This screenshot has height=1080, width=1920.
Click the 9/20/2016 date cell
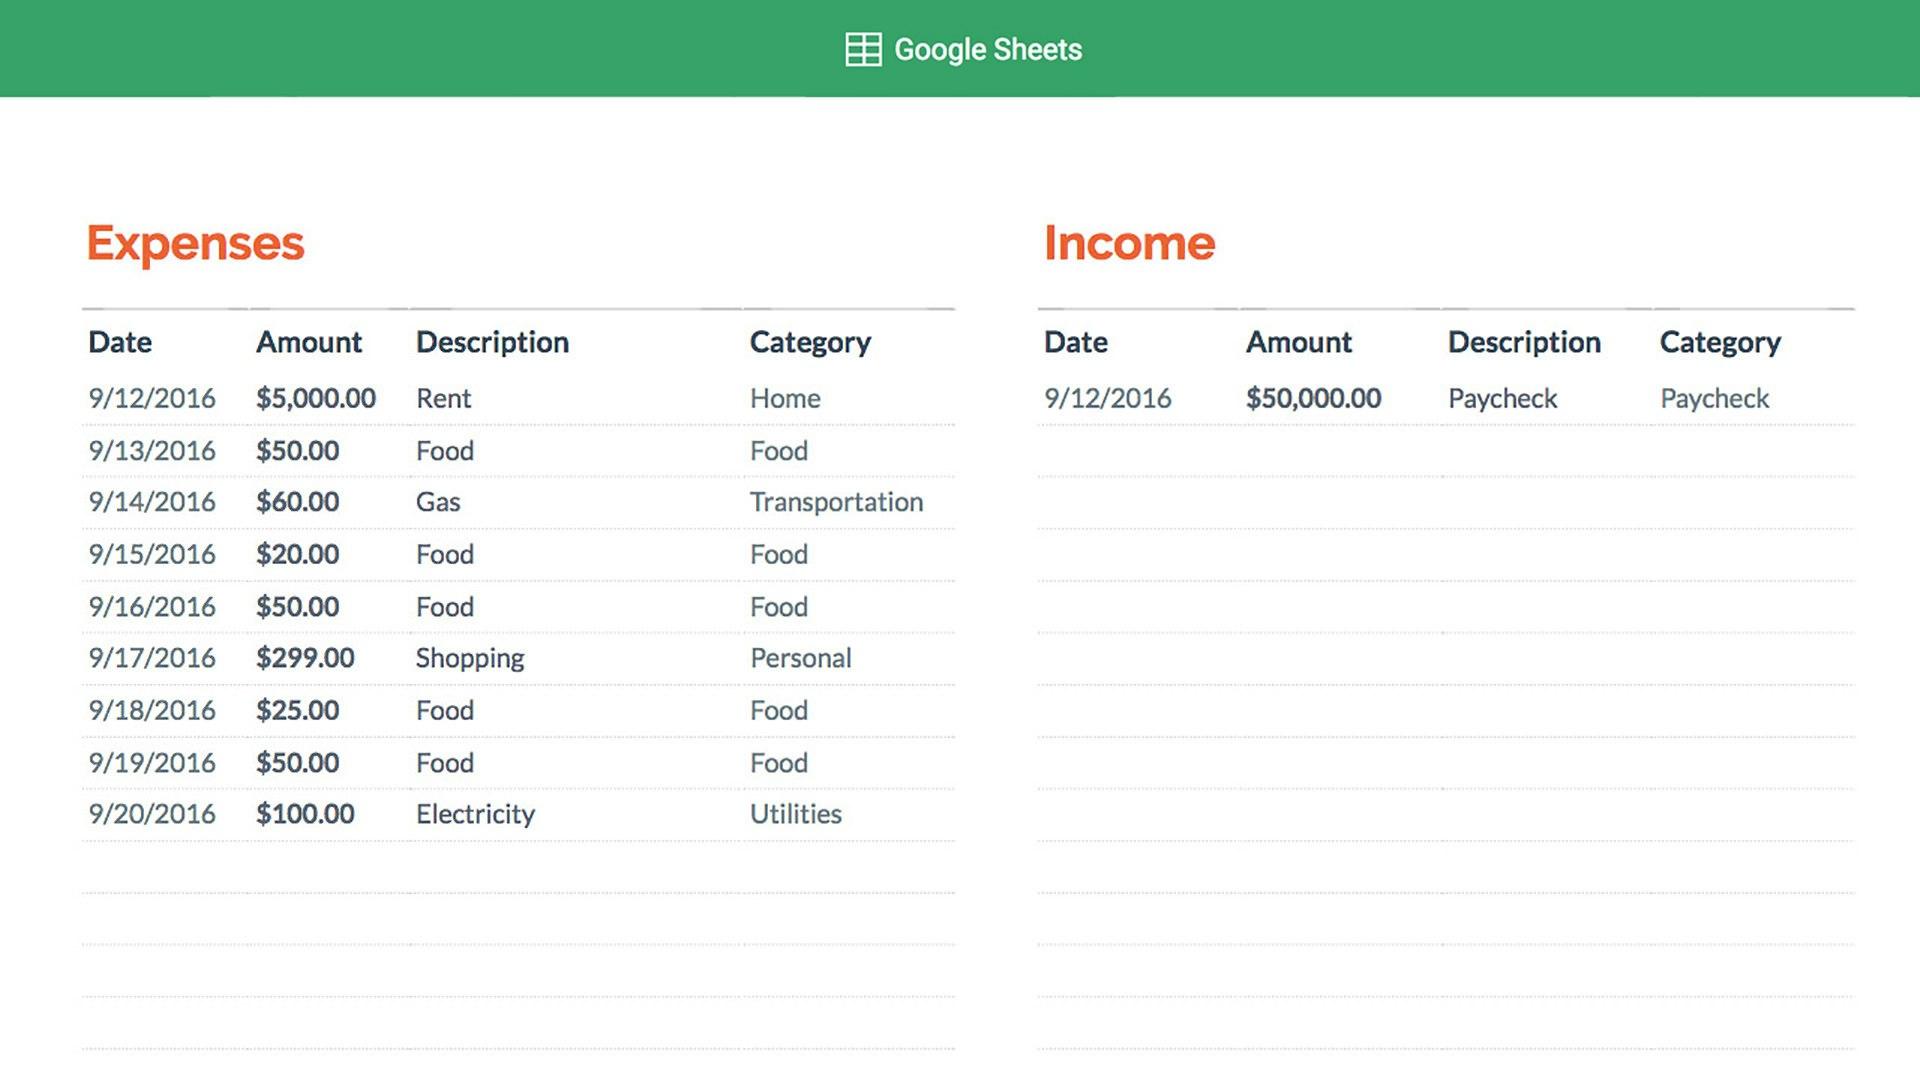(x=152, y=814)
